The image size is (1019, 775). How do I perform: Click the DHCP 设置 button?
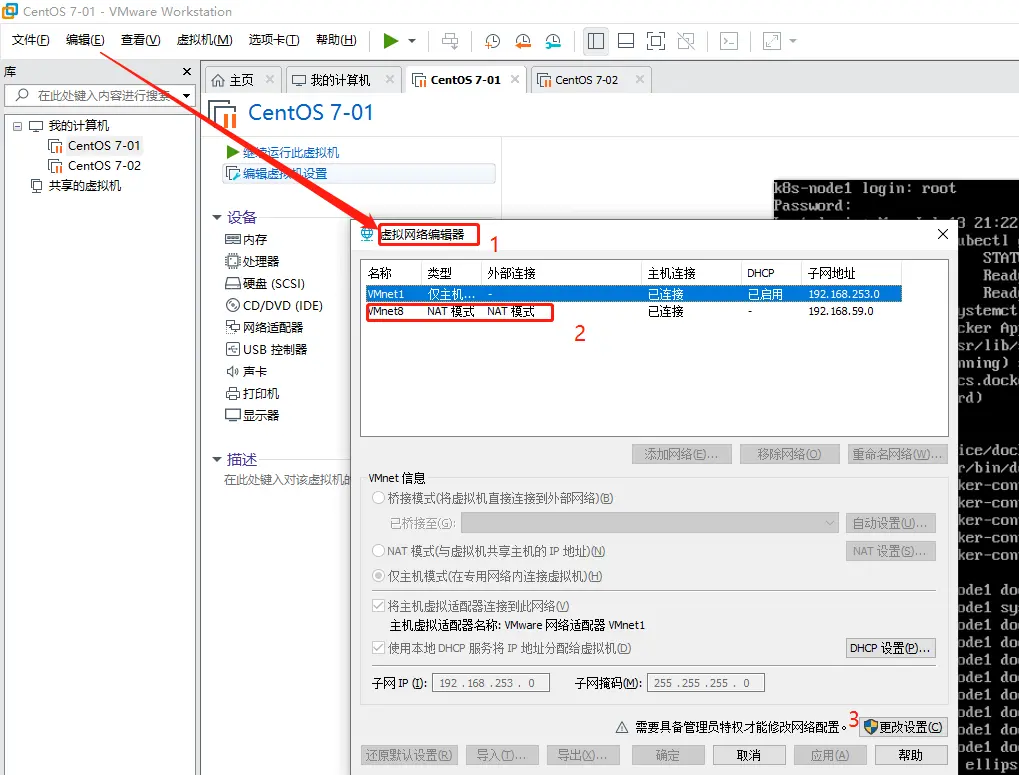[x=890, y=648]
